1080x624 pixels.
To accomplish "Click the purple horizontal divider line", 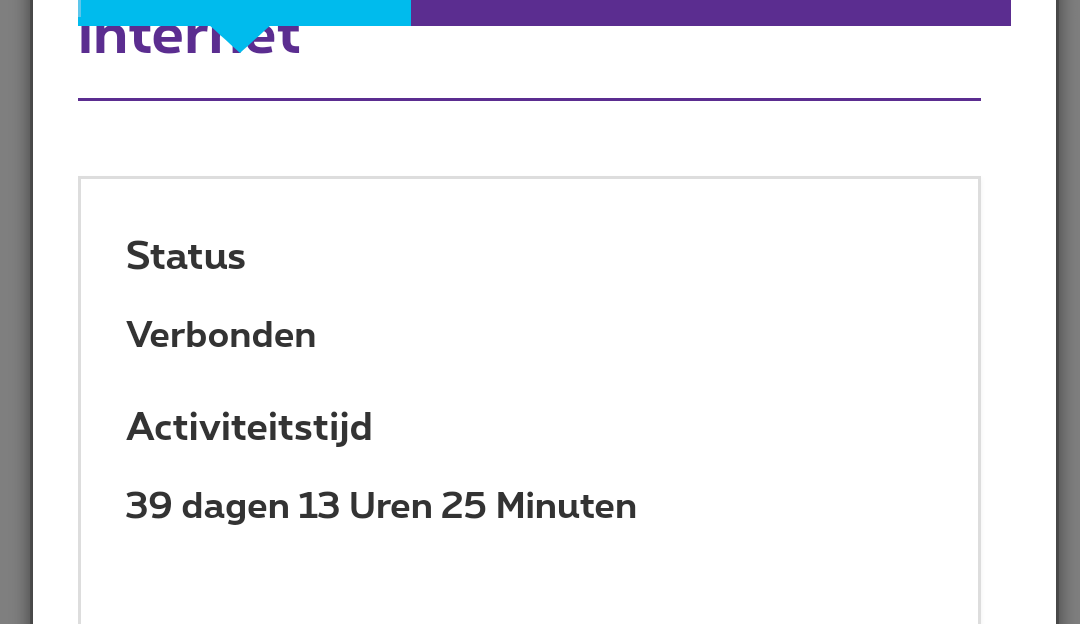I will [x=529, y=99].
